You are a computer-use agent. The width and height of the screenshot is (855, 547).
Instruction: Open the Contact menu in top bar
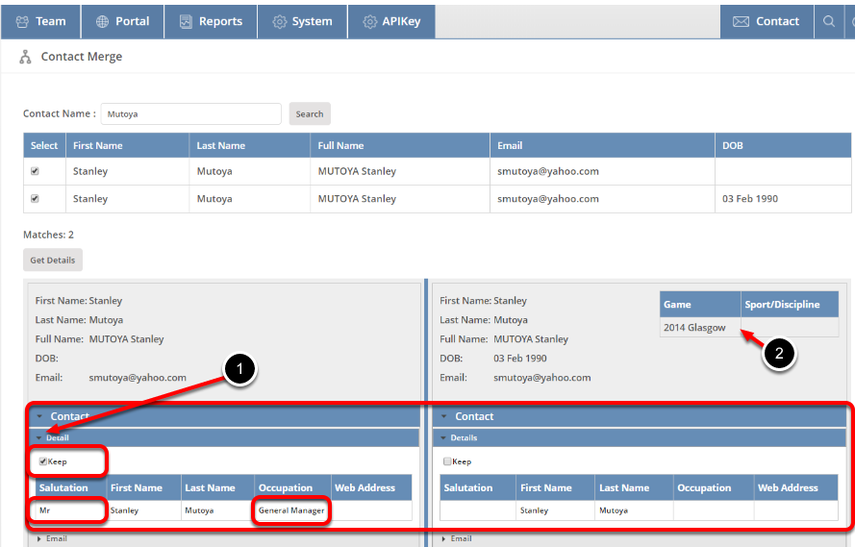767,22
